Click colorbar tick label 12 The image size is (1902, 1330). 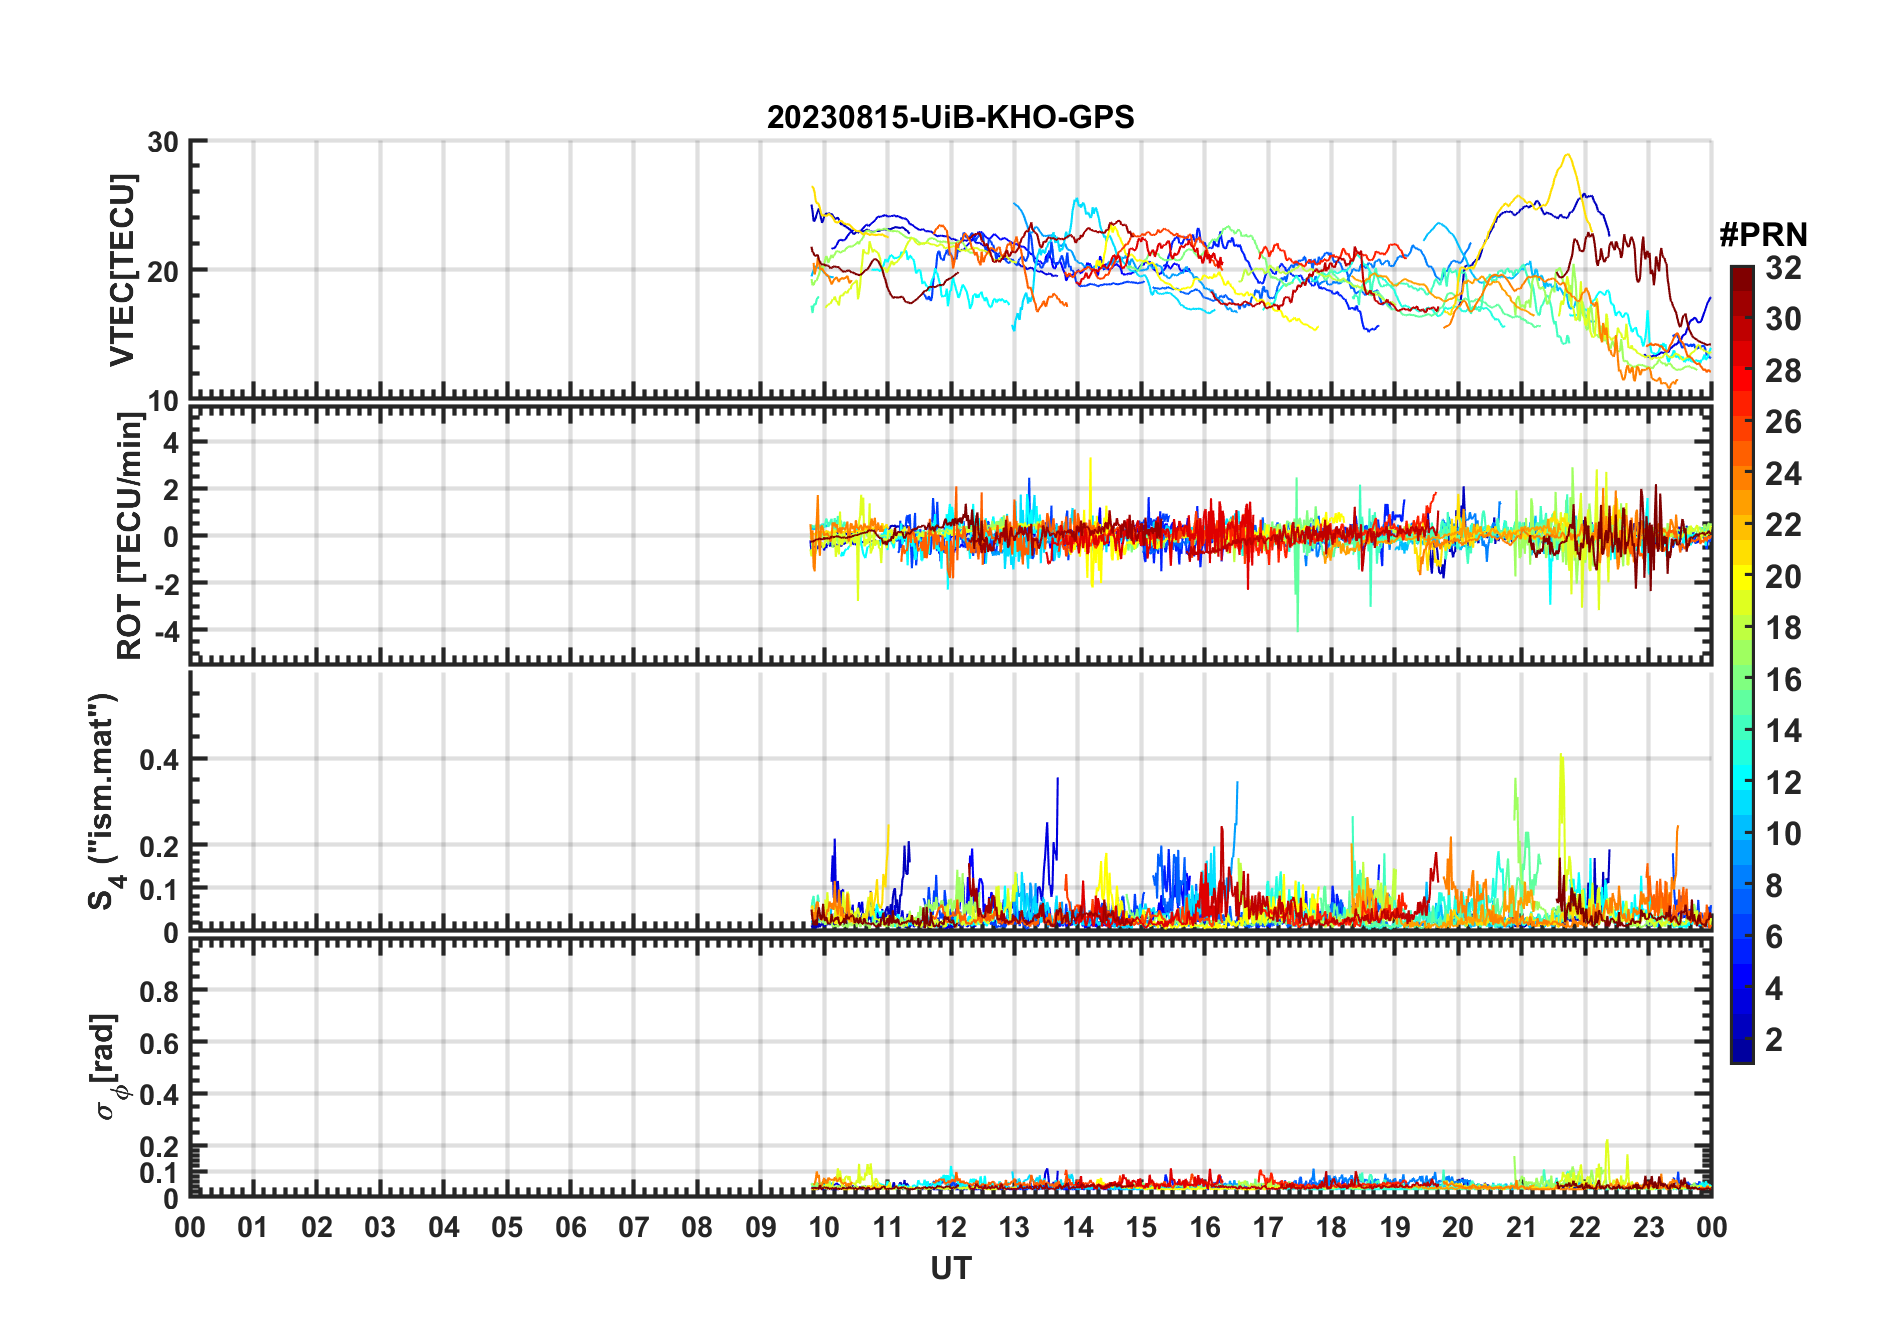click(1783, 783)
